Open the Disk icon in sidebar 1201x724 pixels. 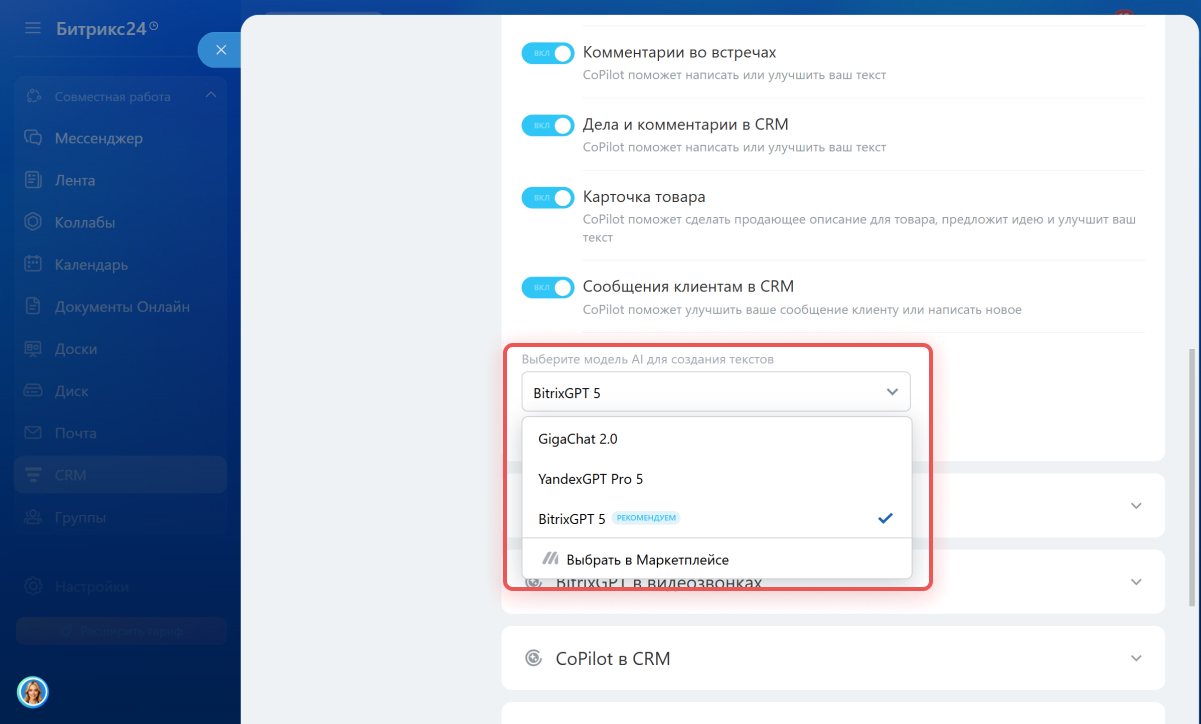[33, 391]
